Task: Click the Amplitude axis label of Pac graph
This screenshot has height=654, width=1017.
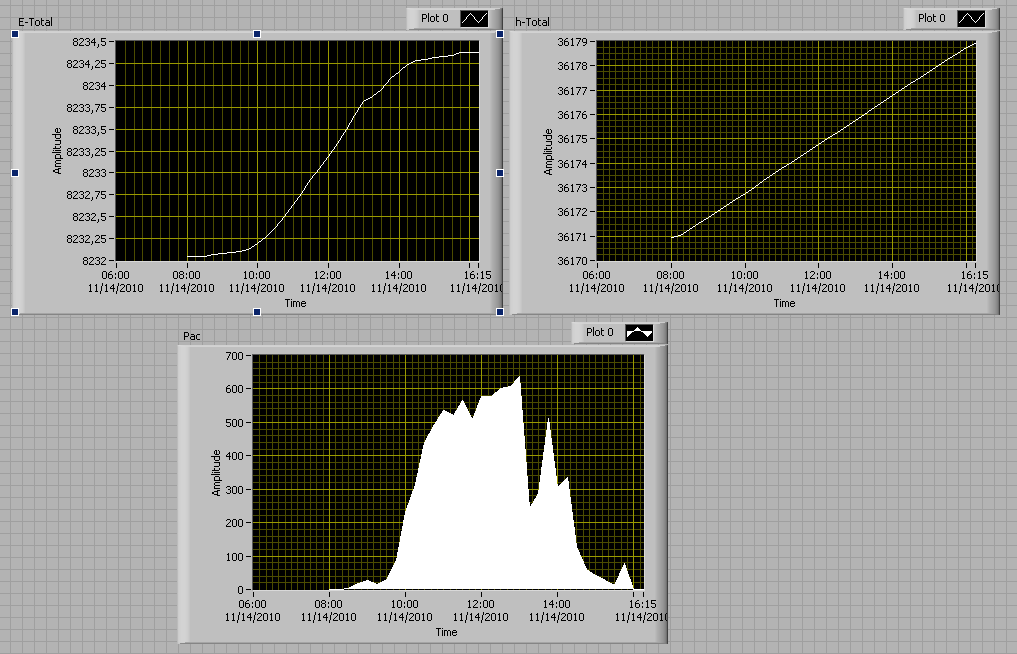Action: click(x=217, y=473)
